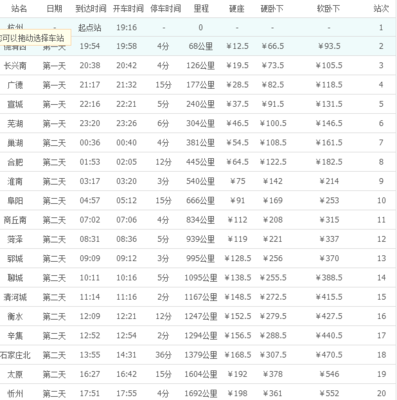Select station 广德
Screen dimensions: 397x400
click(x=15, y=85)
